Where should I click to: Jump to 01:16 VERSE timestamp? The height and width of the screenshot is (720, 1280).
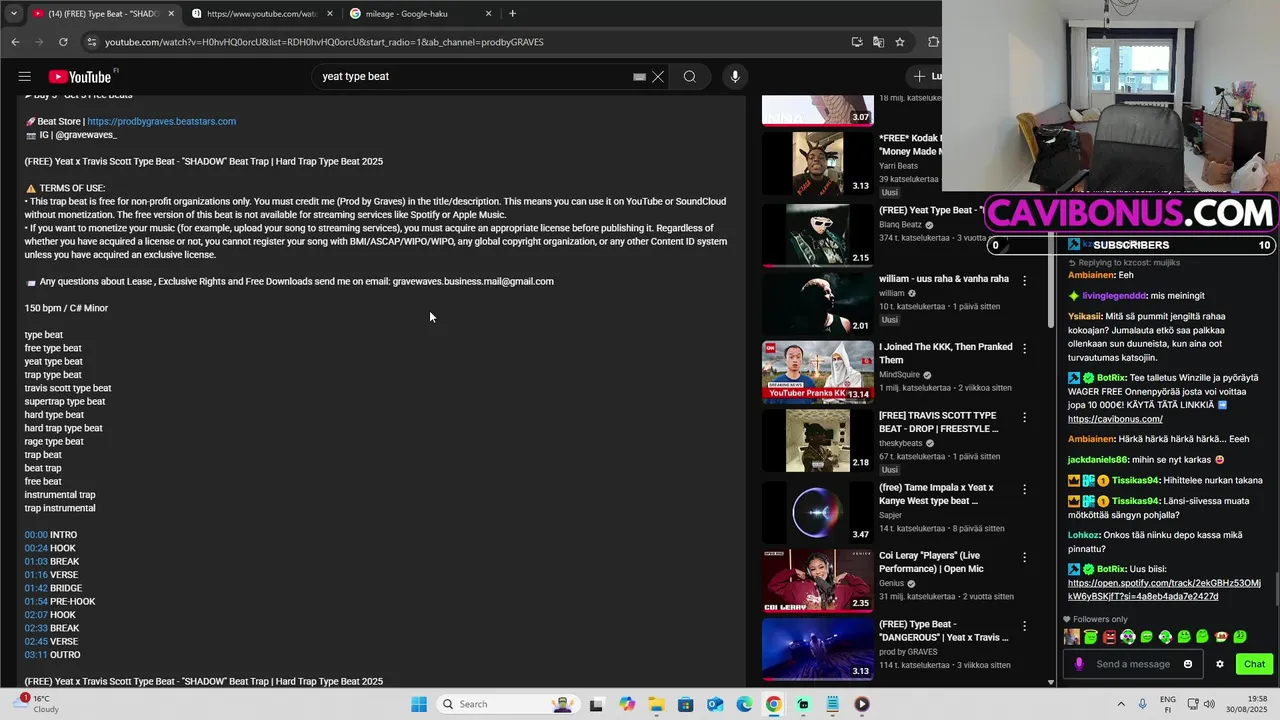pyautogui.click(x=36, y=575)
